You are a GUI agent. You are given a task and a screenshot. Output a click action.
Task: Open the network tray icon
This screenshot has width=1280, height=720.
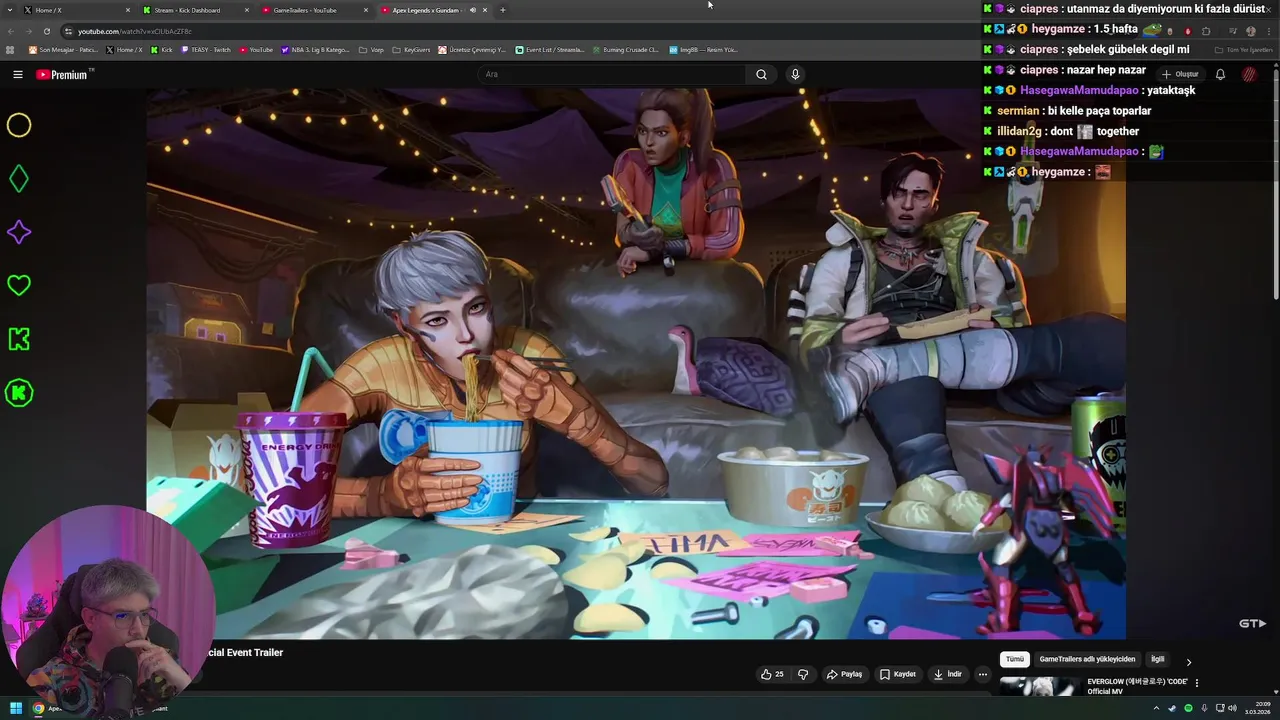coord(1218,708)
